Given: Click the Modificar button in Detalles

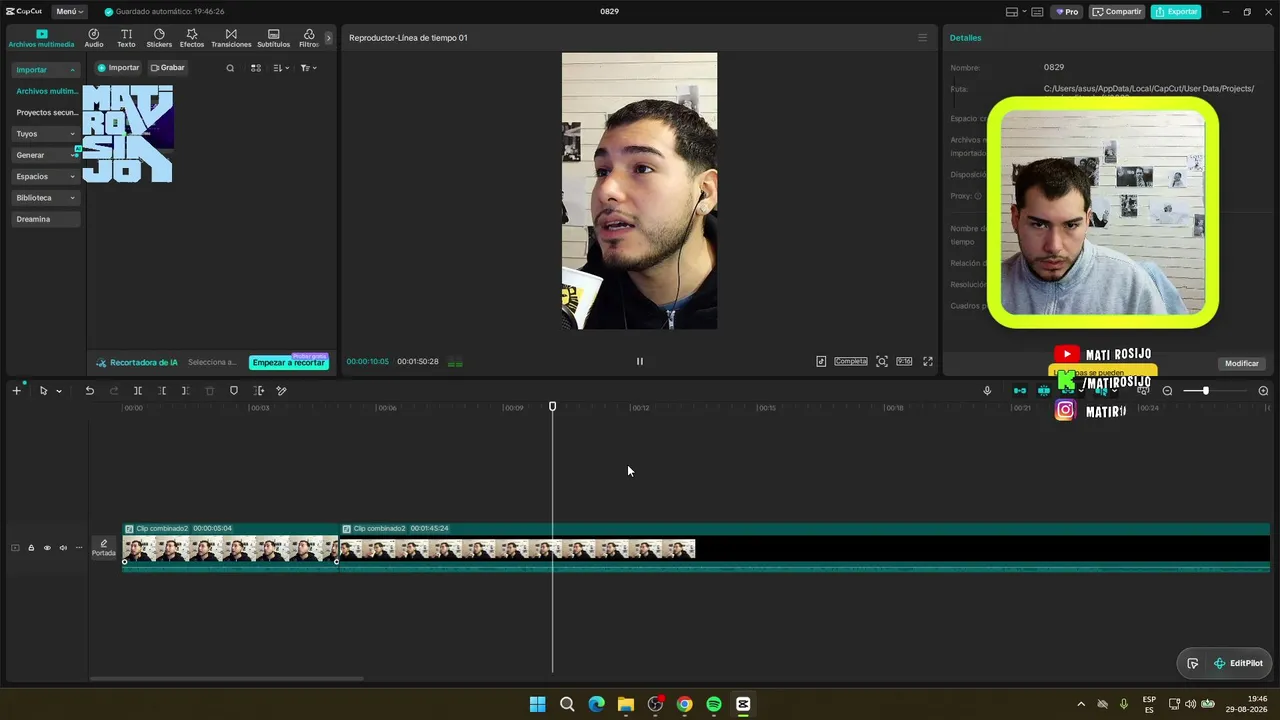Looking at the screenshot, I should (1242, 364).
